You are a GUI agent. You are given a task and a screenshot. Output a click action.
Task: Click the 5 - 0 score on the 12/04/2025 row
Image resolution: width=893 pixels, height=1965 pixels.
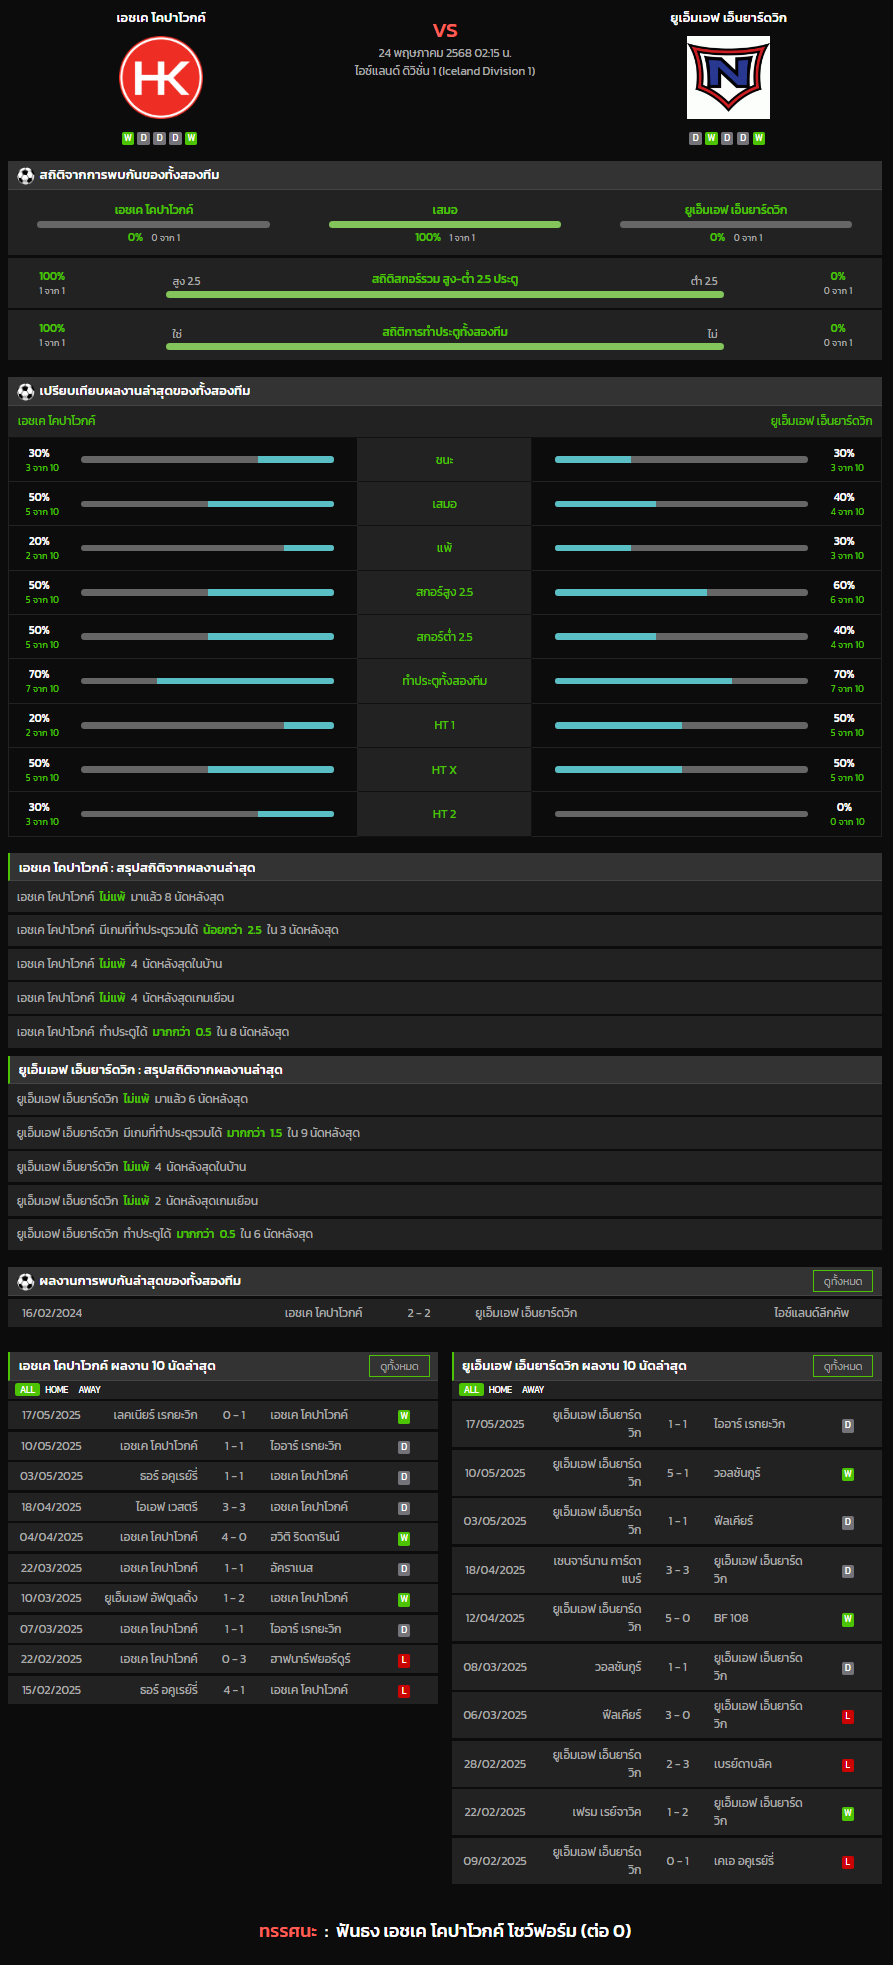[x=678, y=1619]
